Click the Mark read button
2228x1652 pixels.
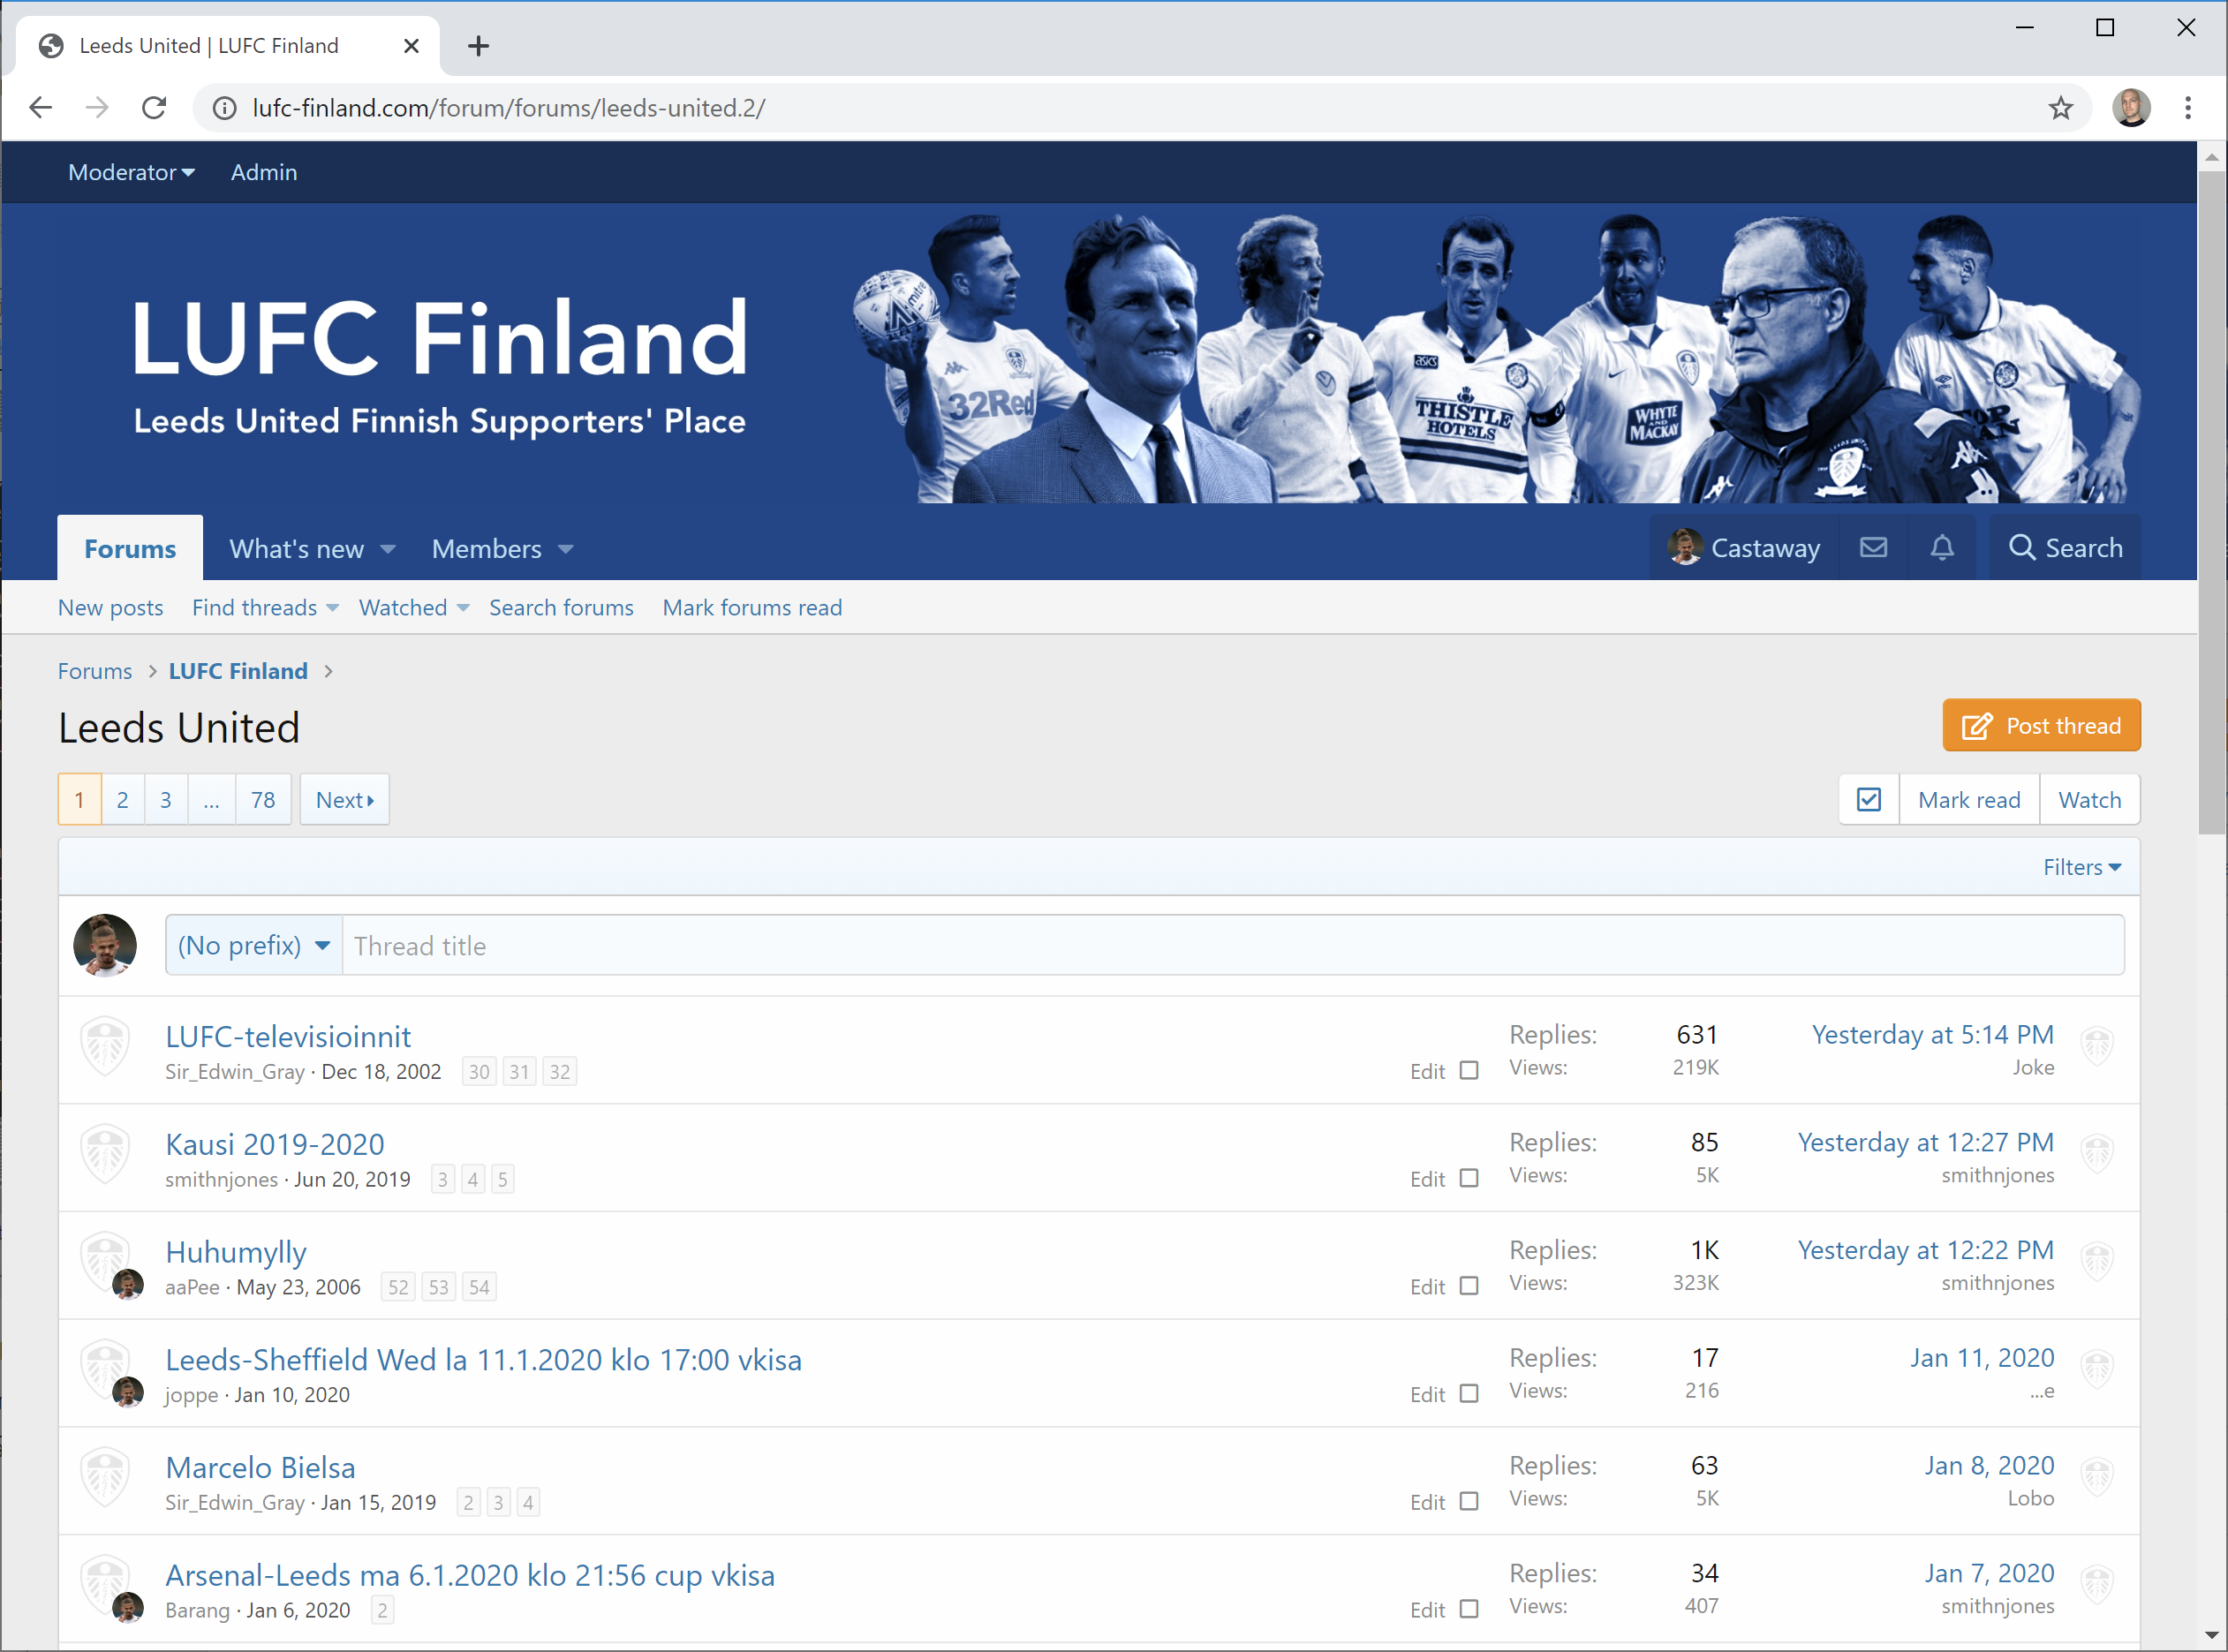(1969, 799)
